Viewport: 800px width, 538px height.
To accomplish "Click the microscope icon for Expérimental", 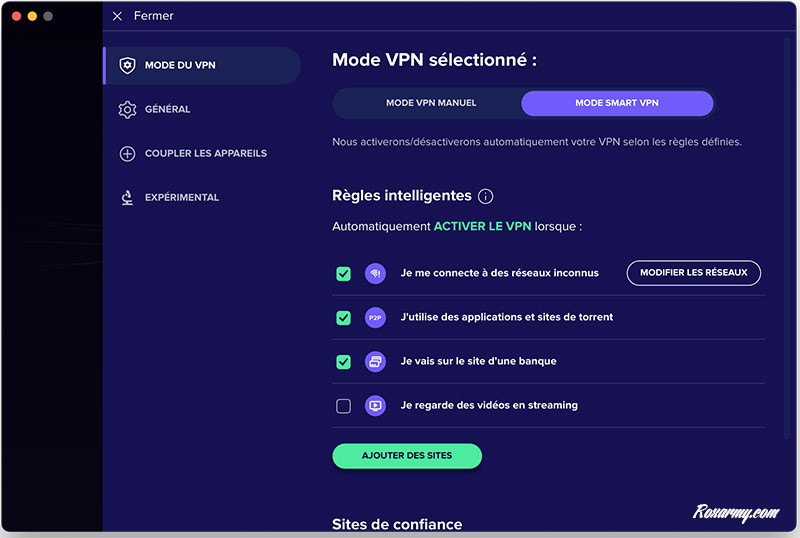I will click(127, 198).
